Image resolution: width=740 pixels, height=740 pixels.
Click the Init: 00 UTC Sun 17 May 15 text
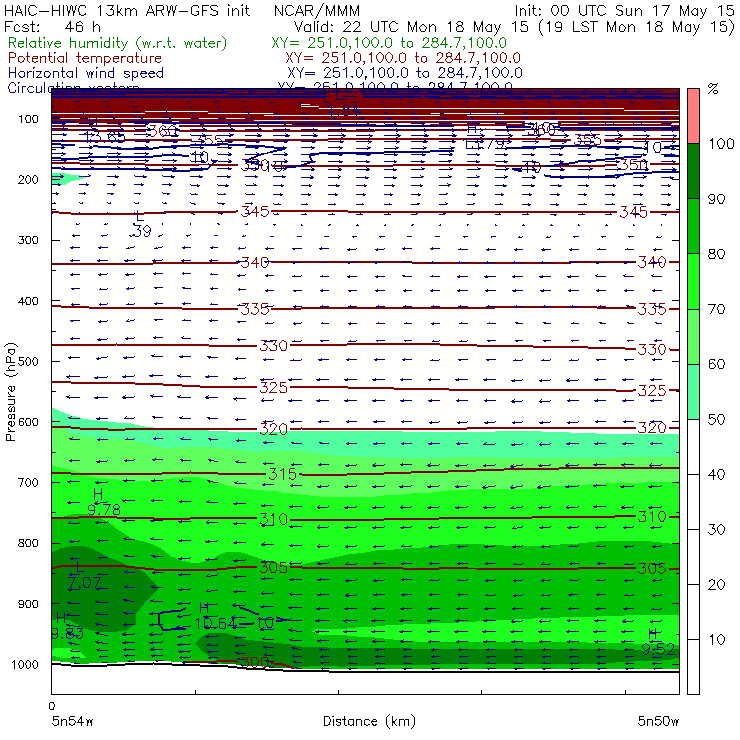click(x=624, y=11)
